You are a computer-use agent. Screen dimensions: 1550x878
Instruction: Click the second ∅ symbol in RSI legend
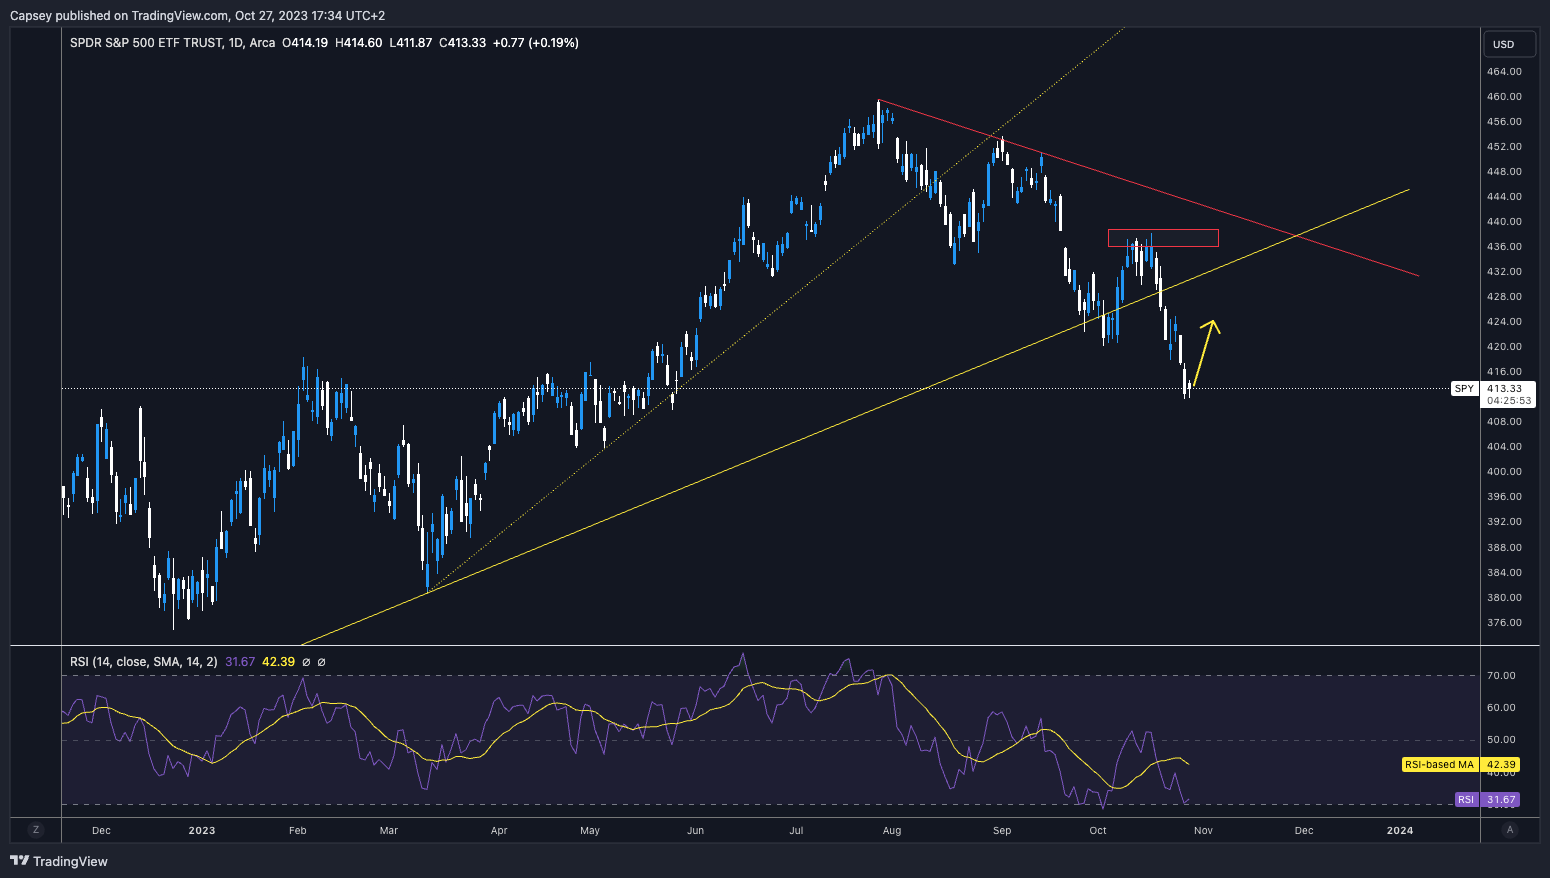(321, 662)
